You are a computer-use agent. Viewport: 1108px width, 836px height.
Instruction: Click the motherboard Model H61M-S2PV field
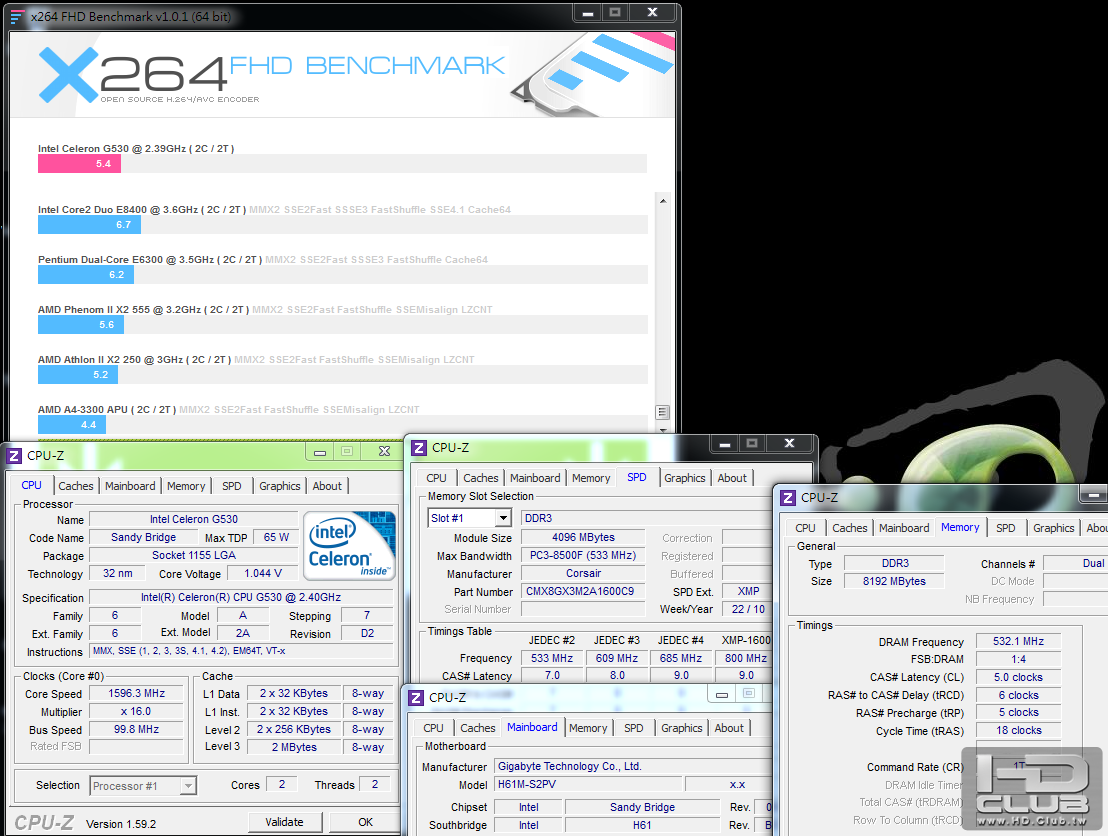[588, 784]
